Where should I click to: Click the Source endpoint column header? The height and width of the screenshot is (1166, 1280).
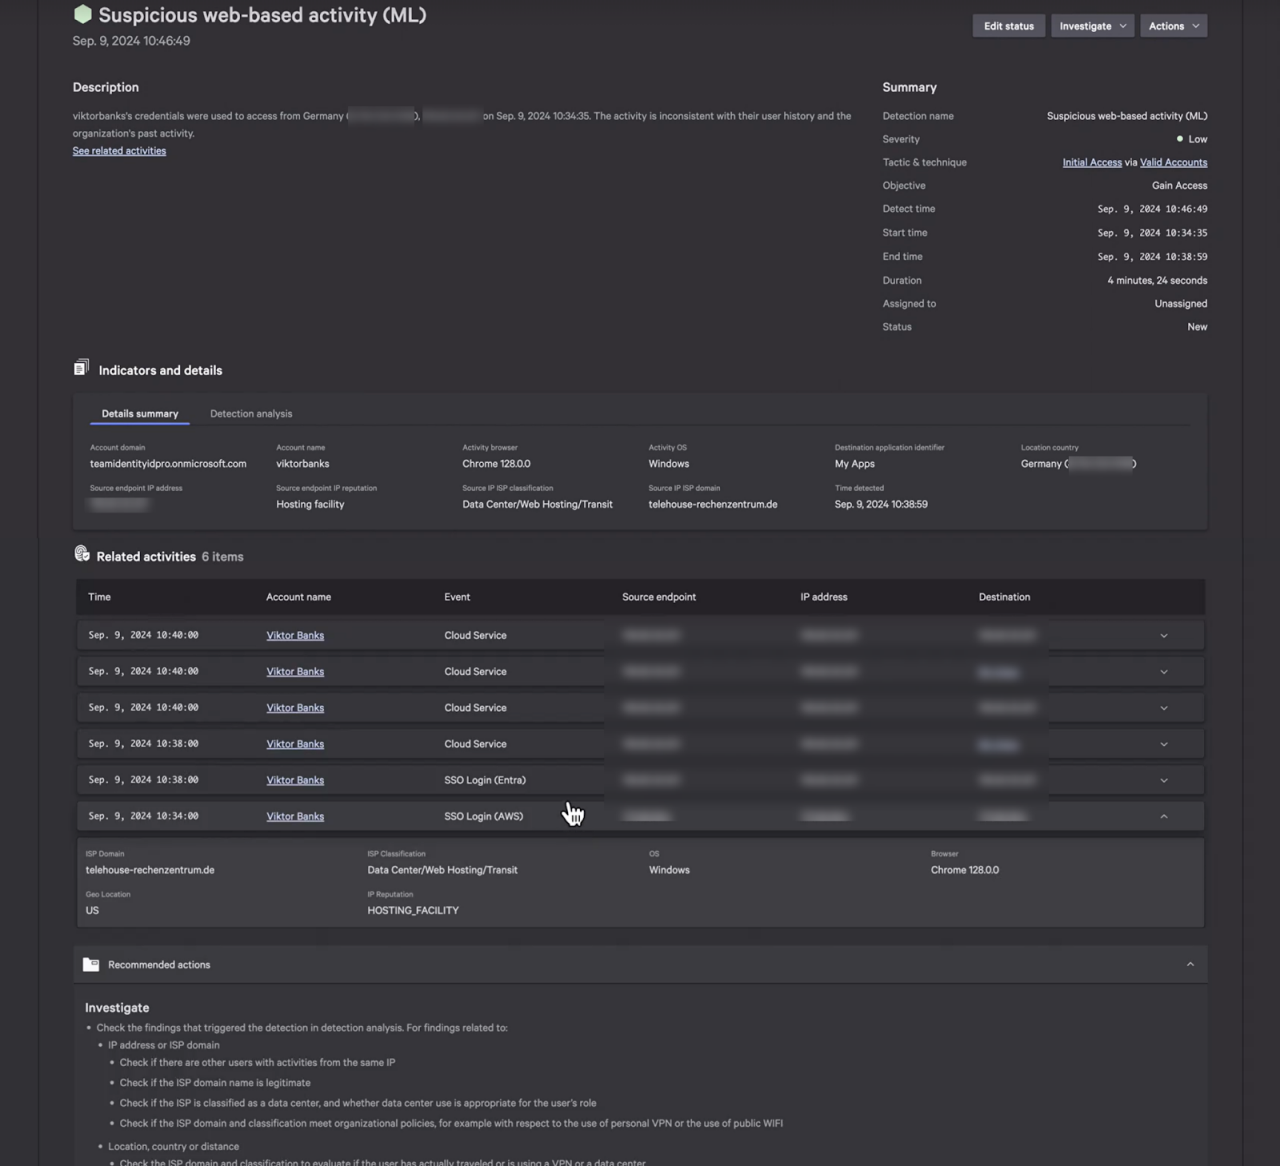click(659, 597)
